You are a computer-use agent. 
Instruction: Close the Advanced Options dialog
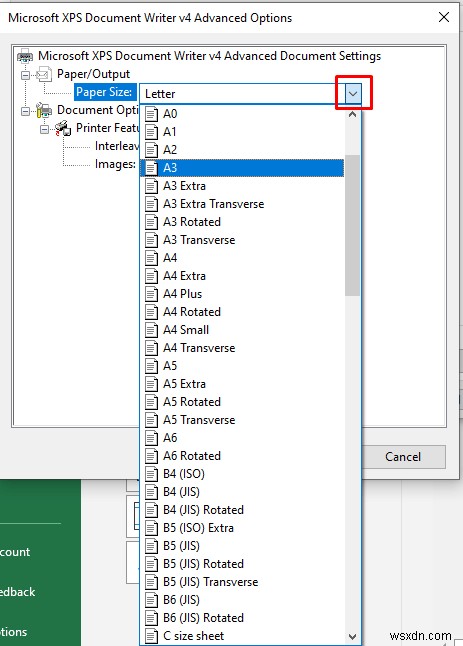[x=444, y=17]
